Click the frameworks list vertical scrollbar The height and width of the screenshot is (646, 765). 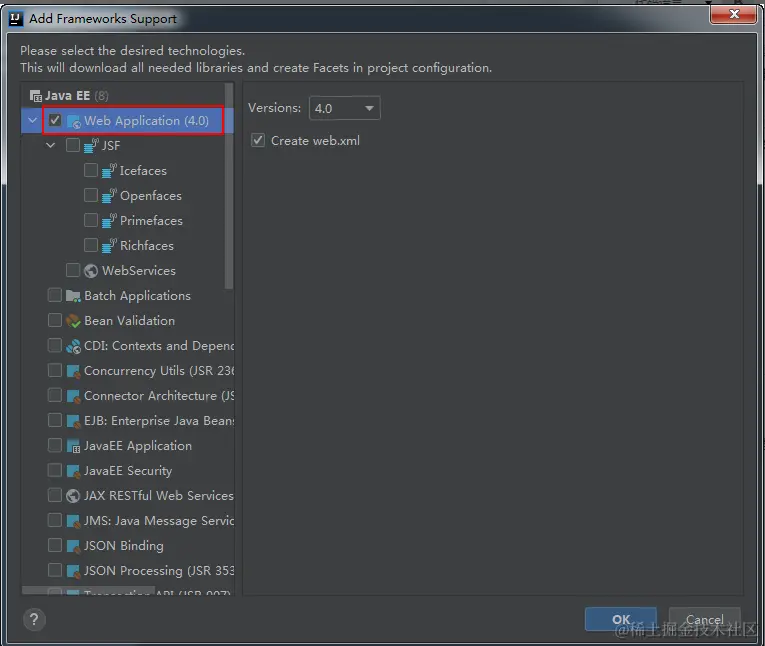coord(229,186)
